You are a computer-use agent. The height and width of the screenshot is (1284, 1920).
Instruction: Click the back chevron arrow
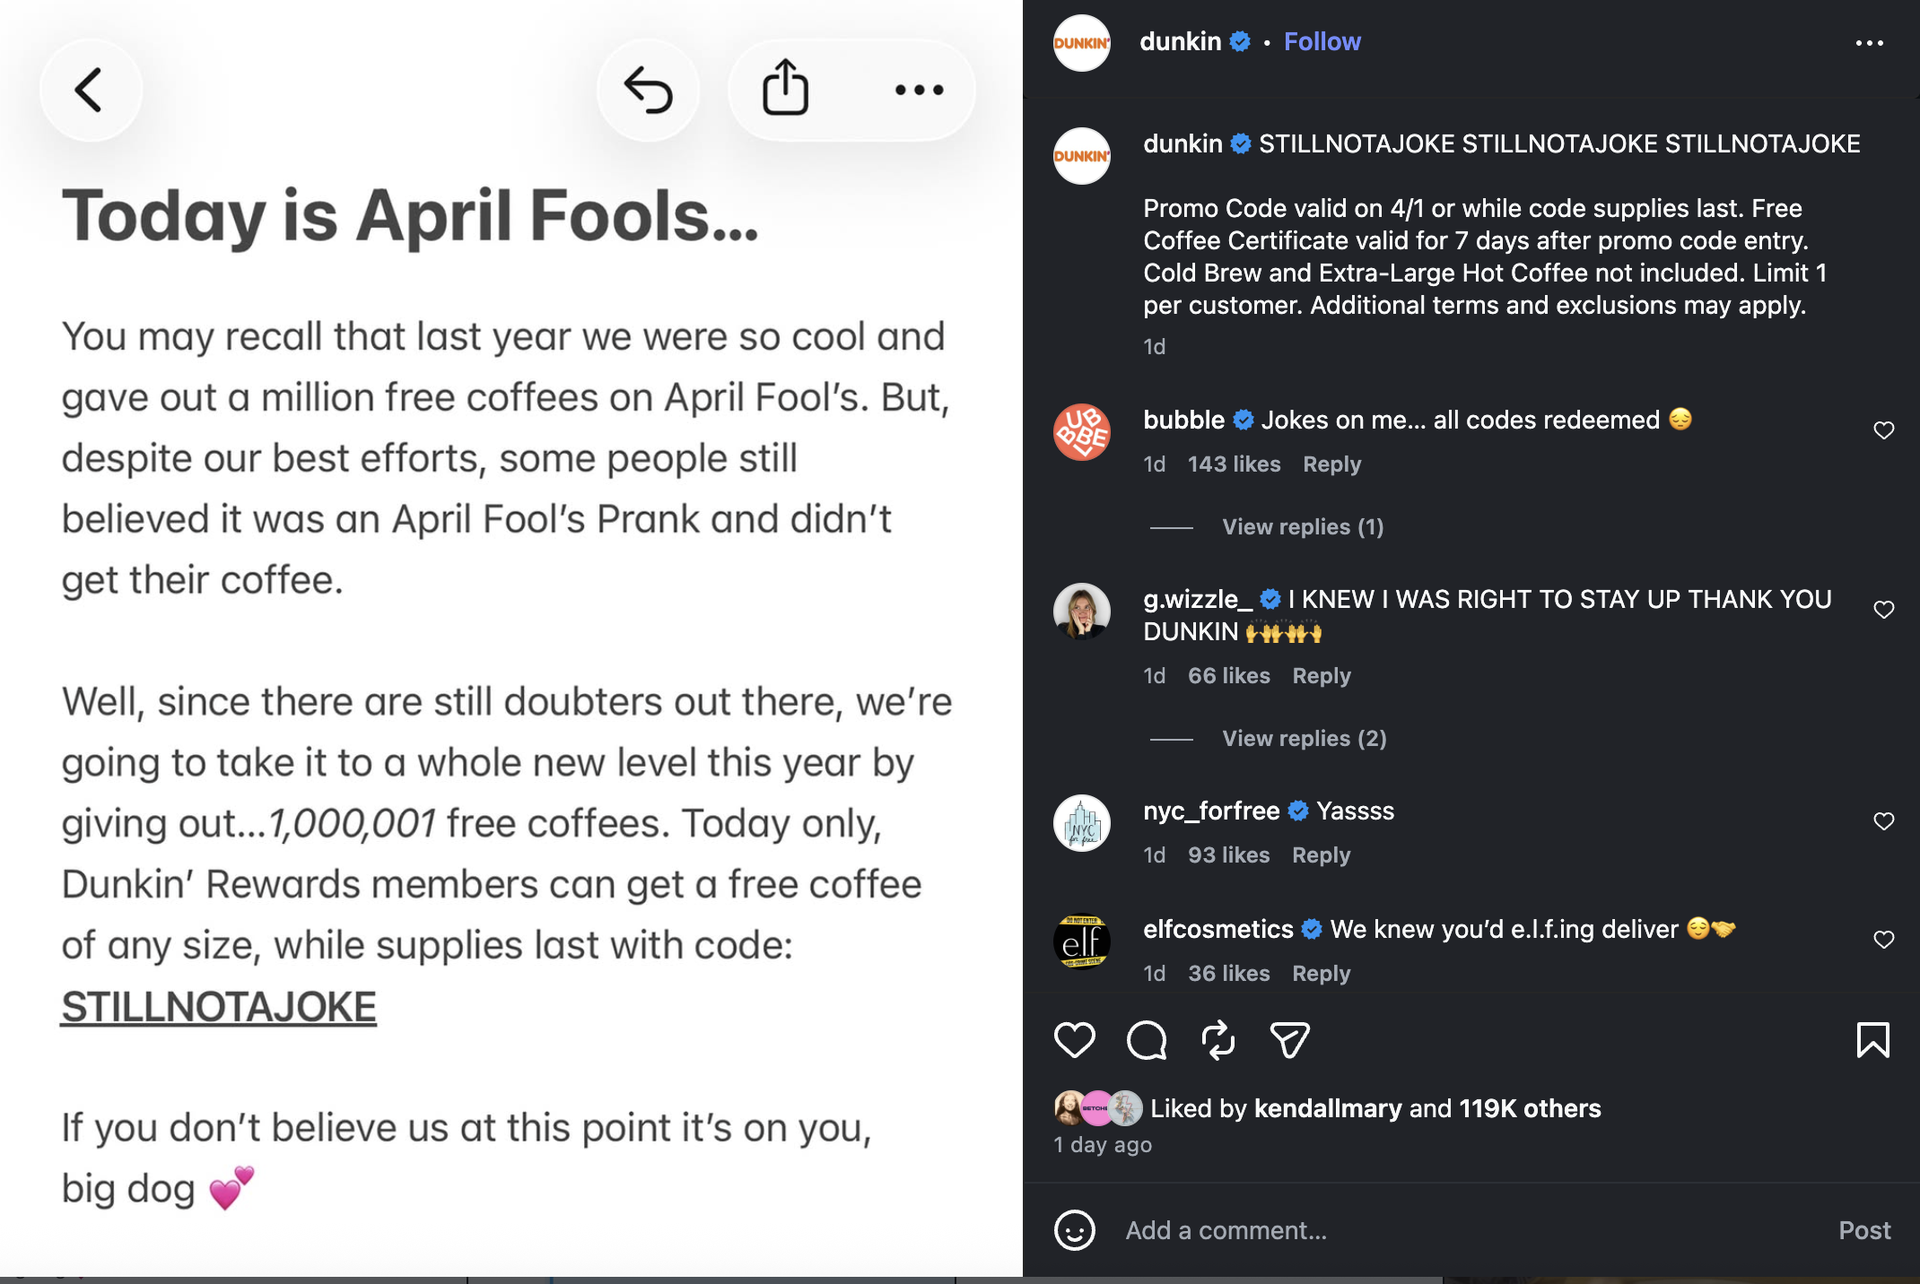tap(89, 90)
